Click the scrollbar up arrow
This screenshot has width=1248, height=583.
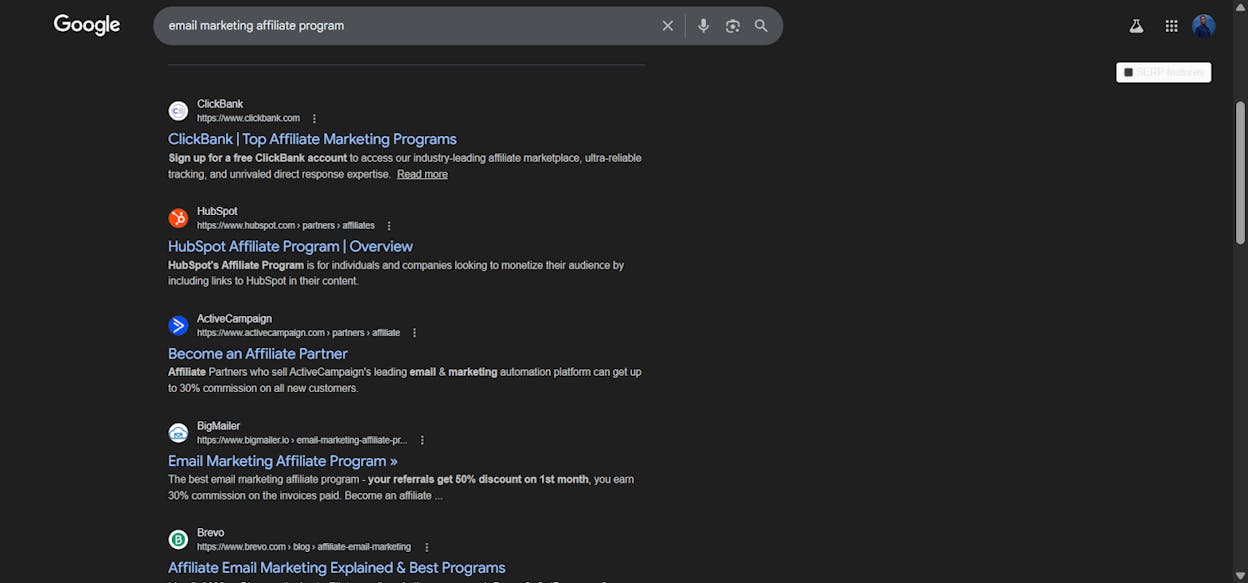(1241, 6)
